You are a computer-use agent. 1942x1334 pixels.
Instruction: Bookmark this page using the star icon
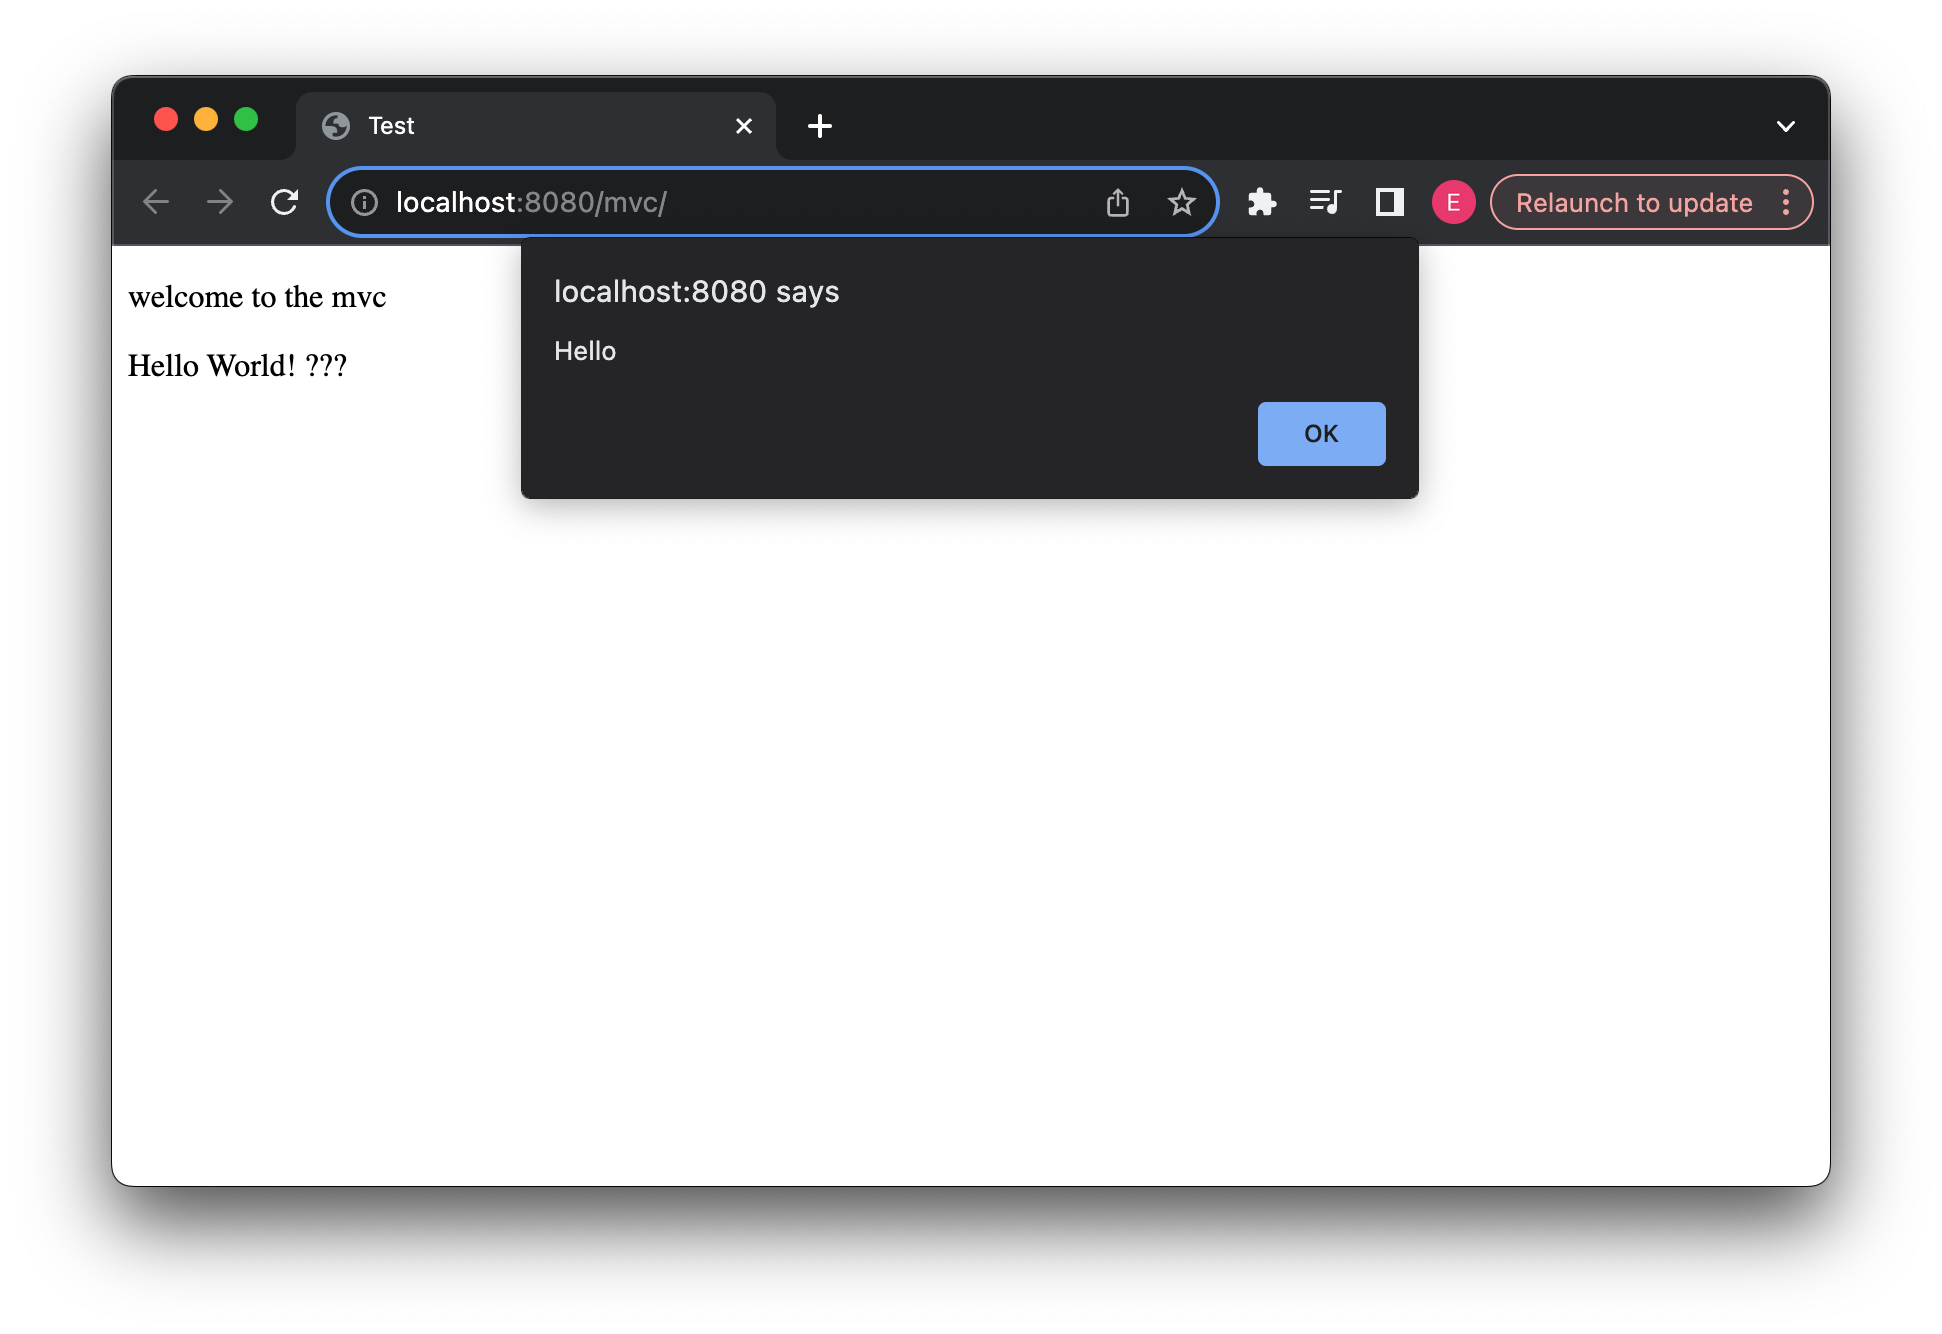coord(1182,201)
